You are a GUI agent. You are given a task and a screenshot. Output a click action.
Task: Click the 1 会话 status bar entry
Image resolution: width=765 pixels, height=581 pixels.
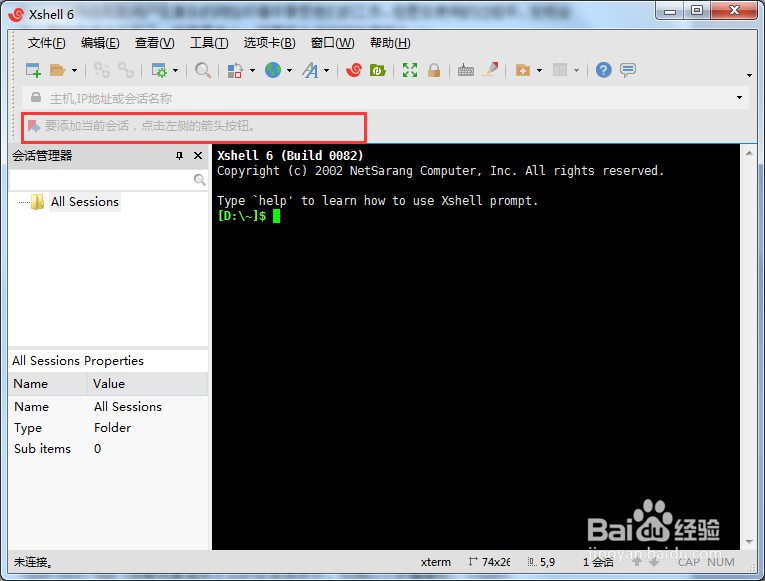click(598, 562)
